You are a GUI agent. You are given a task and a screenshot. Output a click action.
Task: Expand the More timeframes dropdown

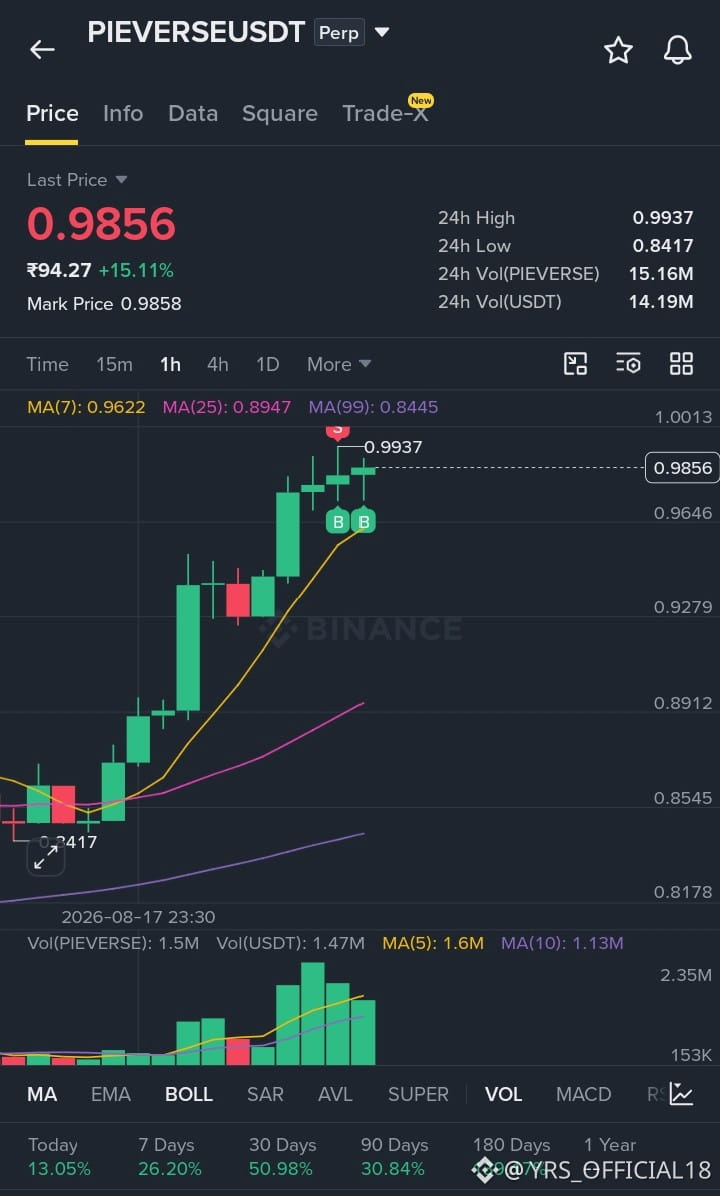(x=339, y=365)
